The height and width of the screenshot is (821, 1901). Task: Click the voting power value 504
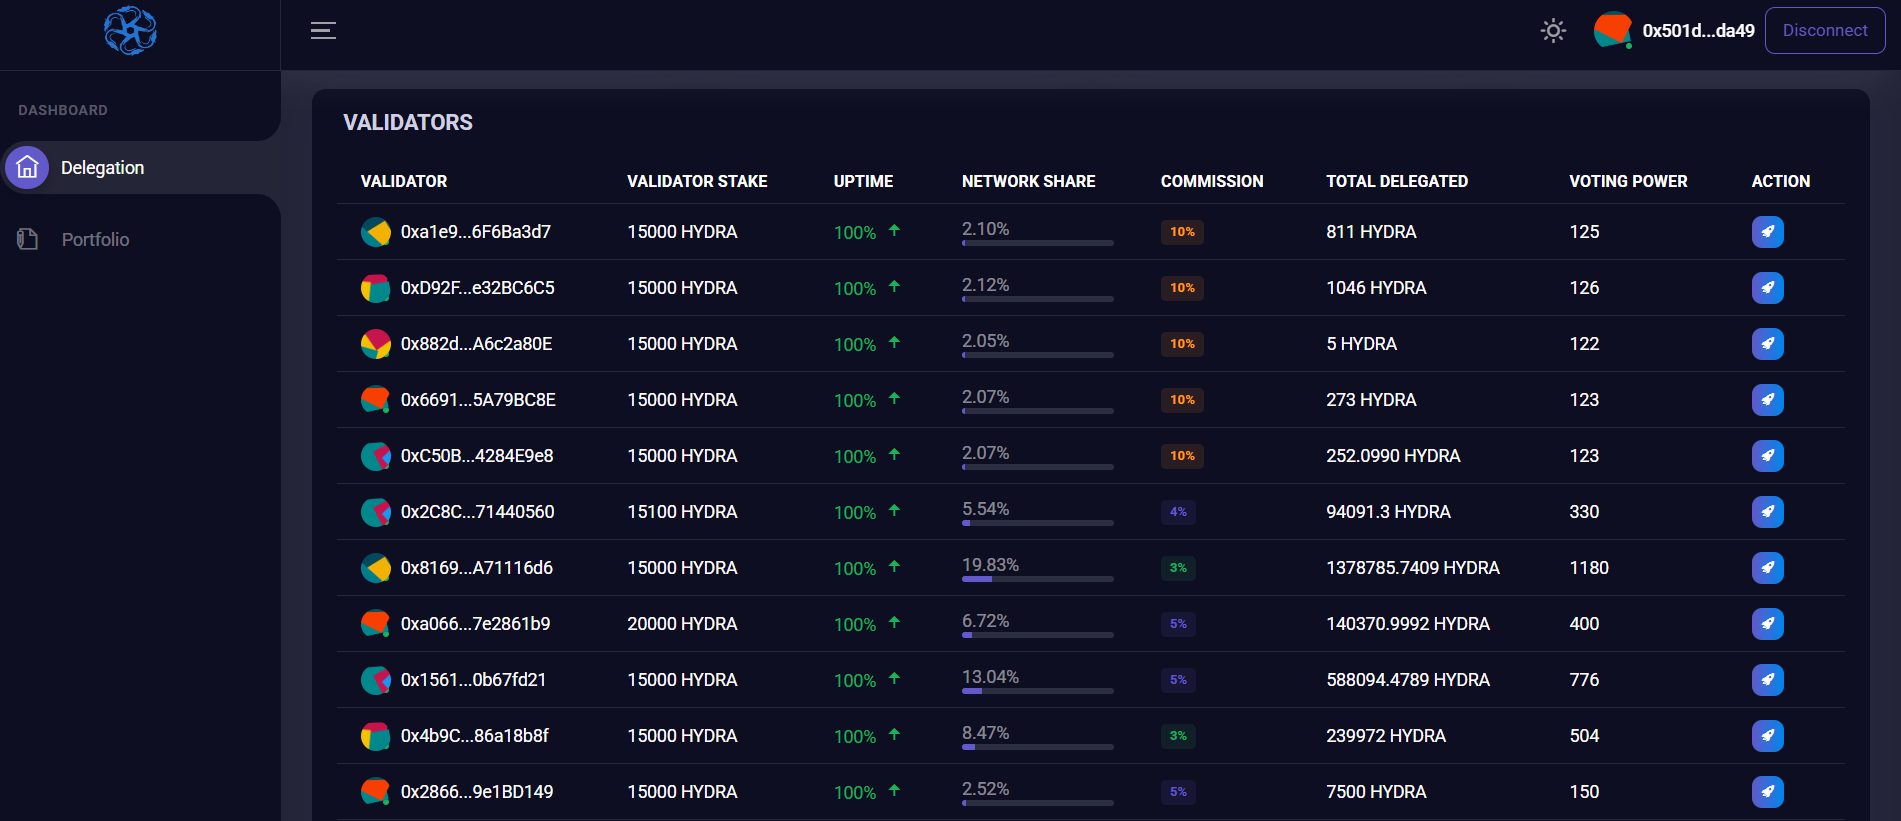(x=1584, y=736)
